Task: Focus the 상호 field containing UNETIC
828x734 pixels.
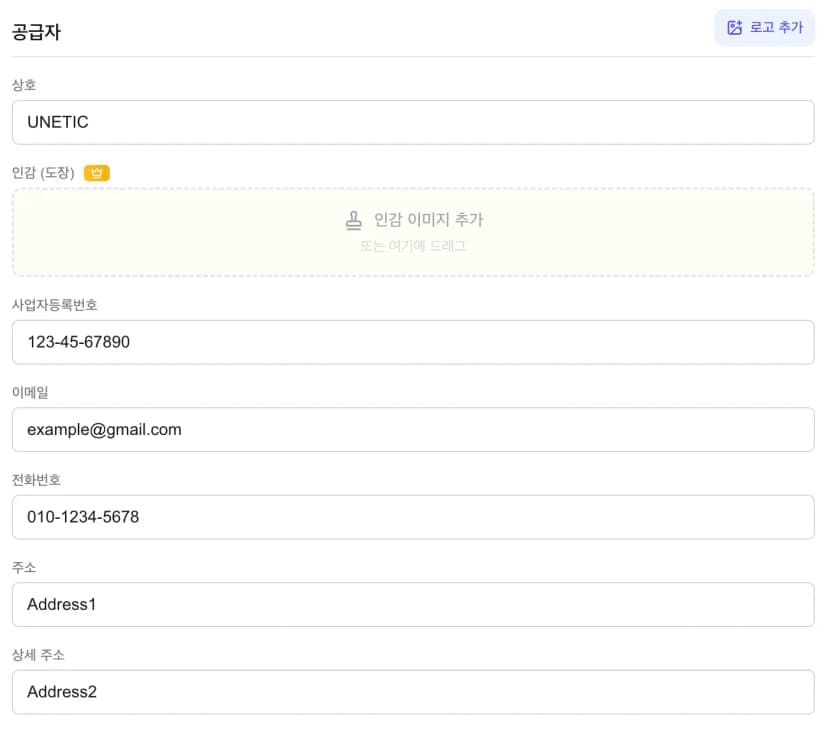Action: [x=413, y=122]
